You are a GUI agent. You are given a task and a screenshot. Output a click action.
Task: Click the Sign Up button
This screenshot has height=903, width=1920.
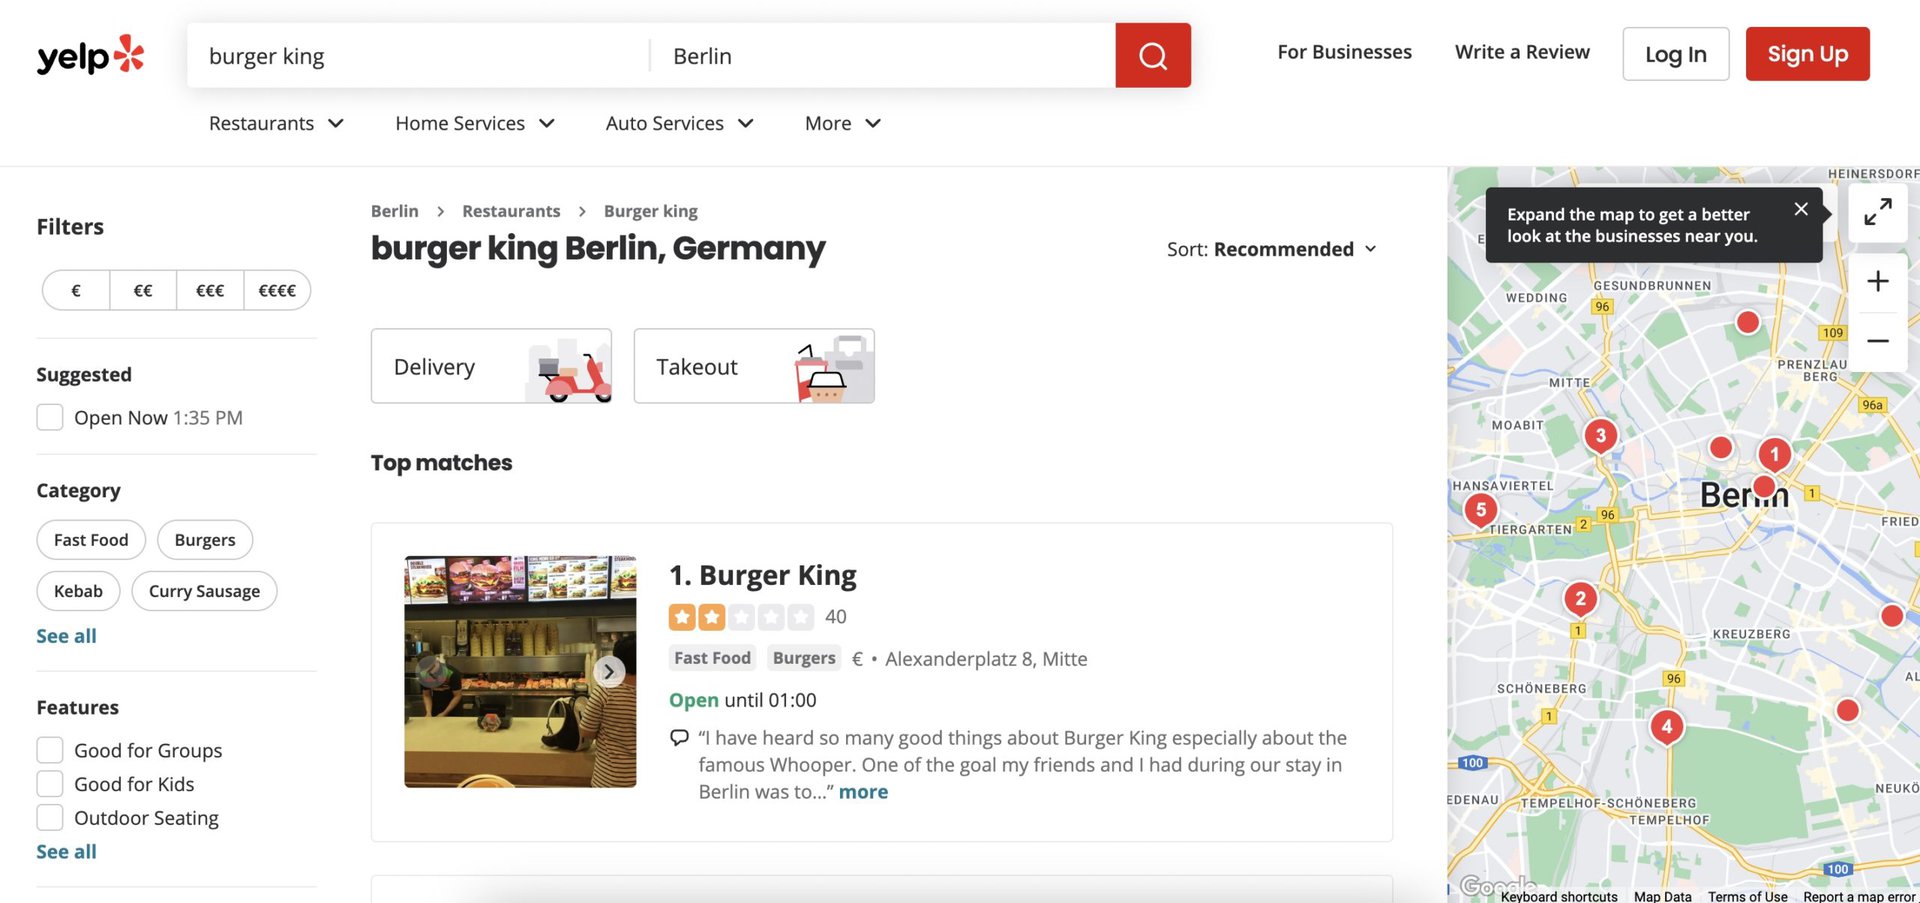pyautogui.click(x=1807, y=54)
